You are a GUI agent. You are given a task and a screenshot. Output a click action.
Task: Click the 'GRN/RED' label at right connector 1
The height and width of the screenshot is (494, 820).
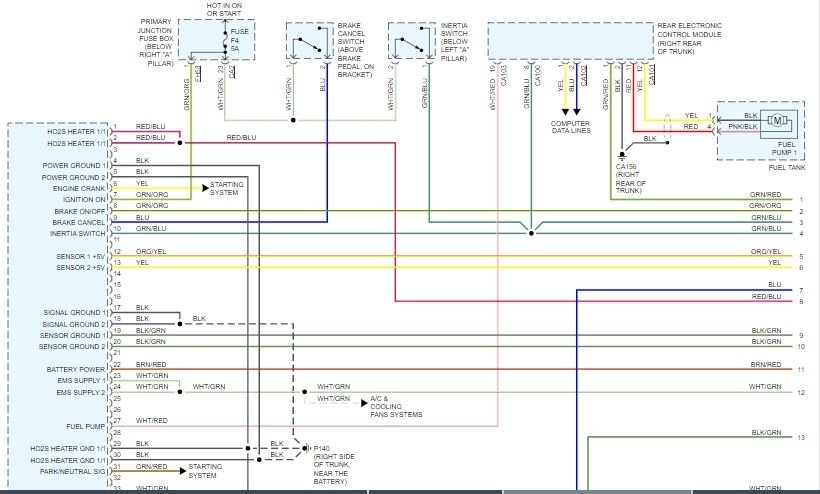tap(765, 194)
